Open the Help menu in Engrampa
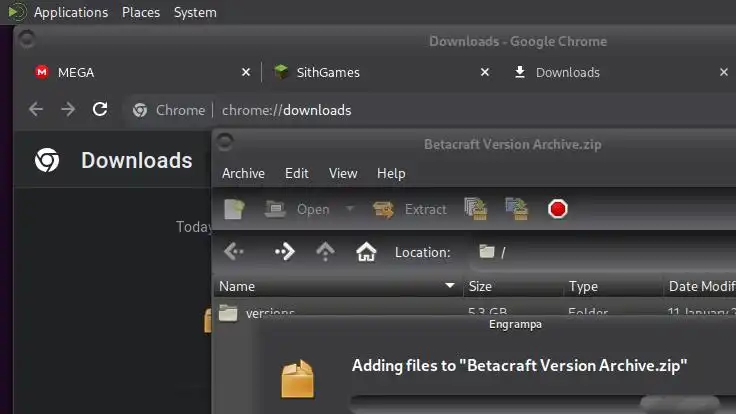The image size is (736, 414). click(x=391, y=173)
